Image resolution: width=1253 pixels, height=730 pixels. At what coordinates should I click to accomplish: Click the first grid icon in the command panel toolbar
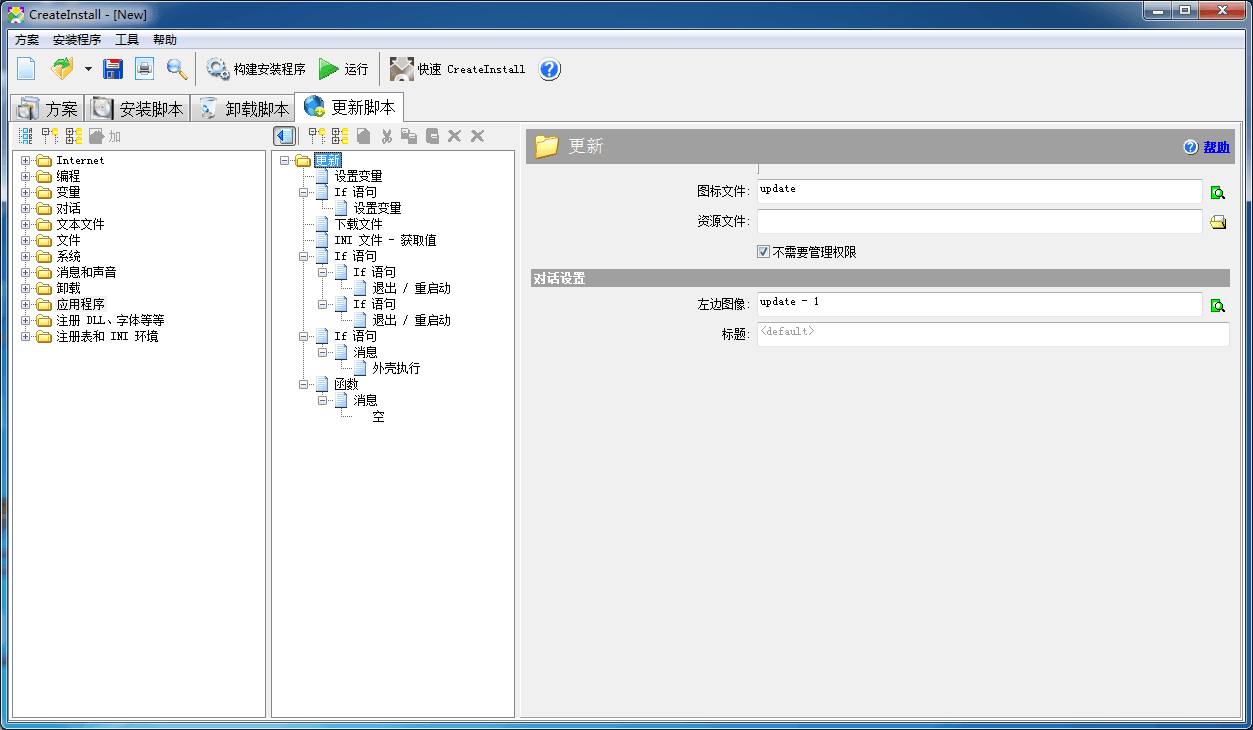[26, 136]
